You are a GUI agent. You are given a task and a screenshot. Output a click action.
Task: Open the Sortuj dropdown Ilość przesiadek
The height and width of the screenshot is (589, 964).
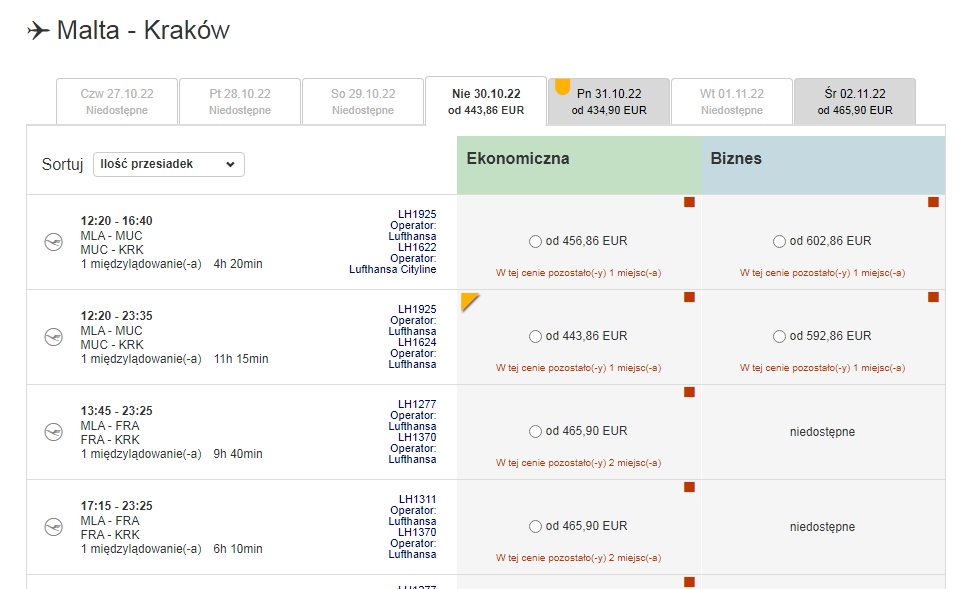(x=168, y=164)
